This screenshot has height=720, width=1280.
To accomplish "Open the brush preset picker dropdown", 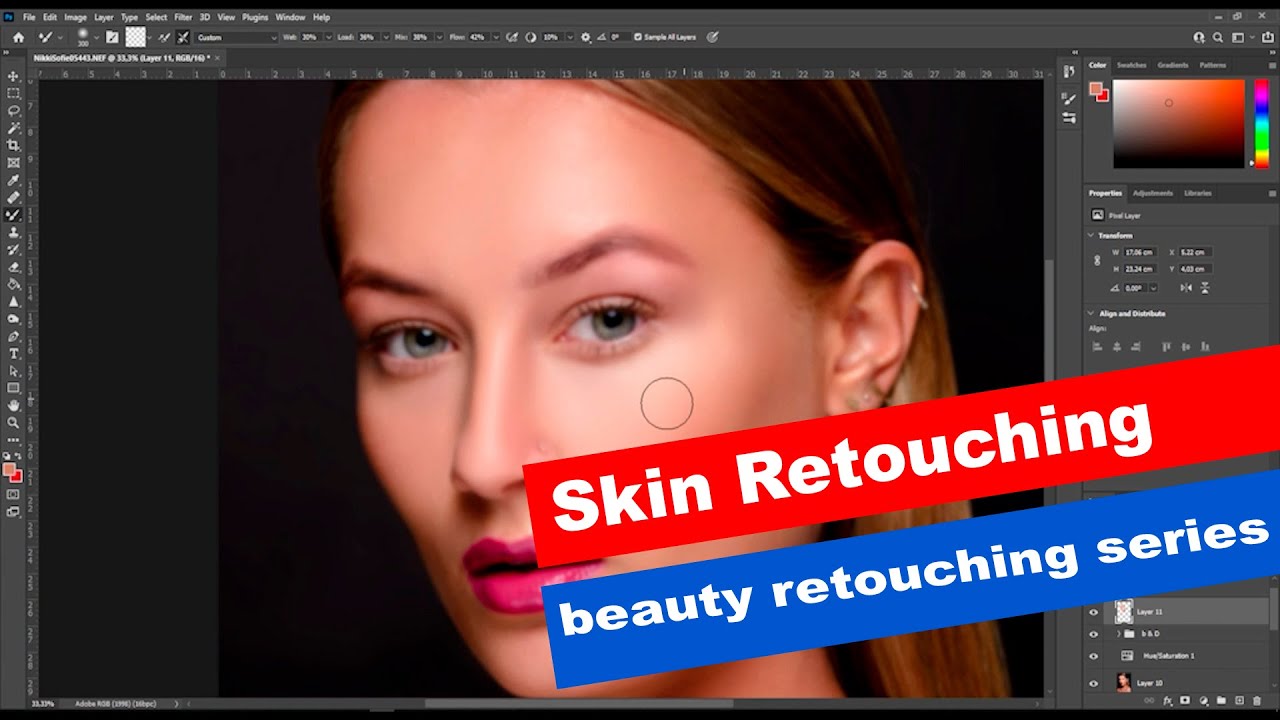I will pyautogui.click(x=97, y=37).
